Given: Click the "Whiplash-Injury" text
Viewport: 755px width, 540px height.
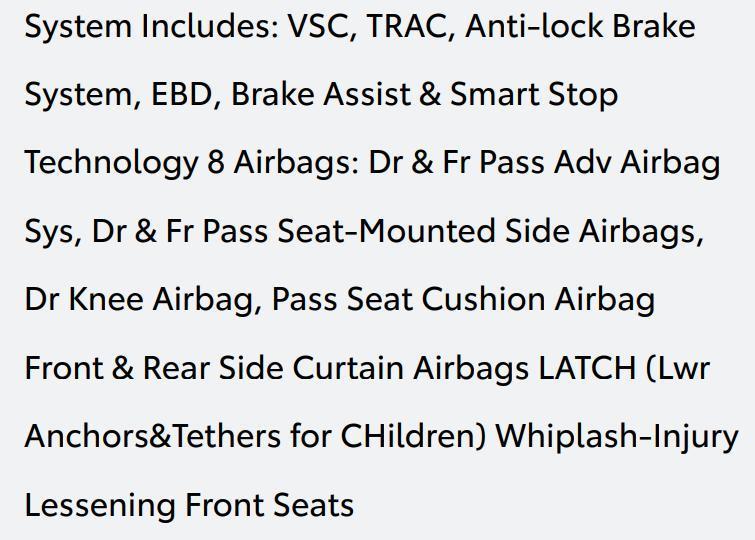Looking at the screenshot, I should point(616,436).
